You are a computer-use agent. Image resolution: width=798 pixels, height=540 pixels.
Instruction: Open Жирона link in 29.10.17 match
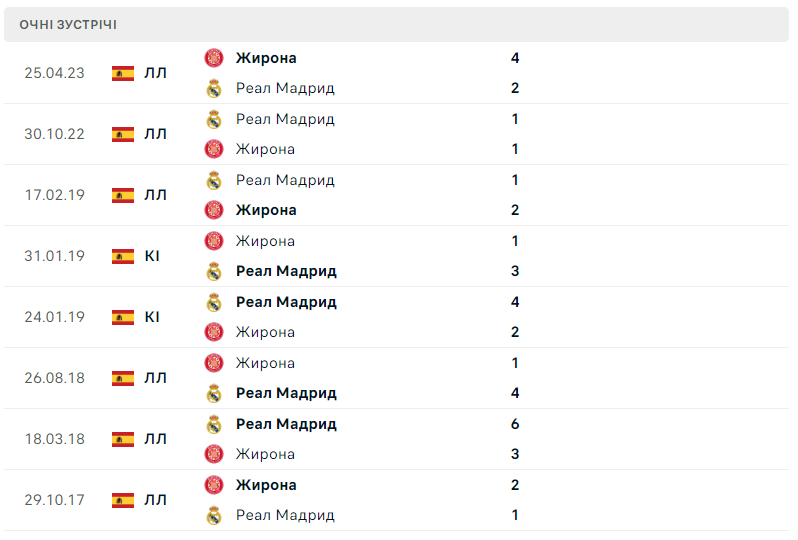pyautogui.click(x=266, y=485)
